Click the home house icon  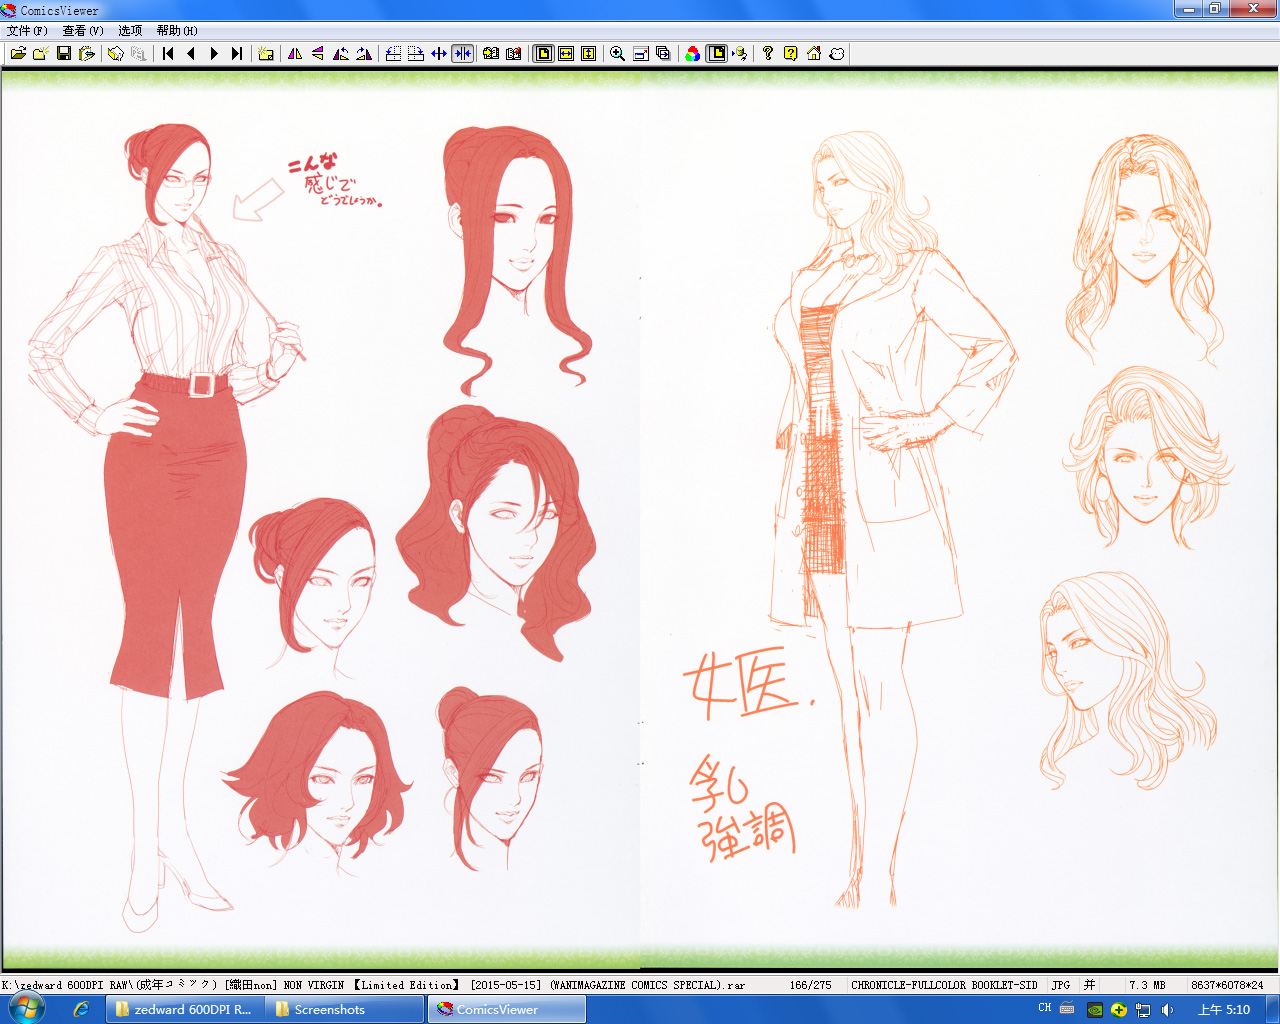pyautogui.click(x=814, y=54)
